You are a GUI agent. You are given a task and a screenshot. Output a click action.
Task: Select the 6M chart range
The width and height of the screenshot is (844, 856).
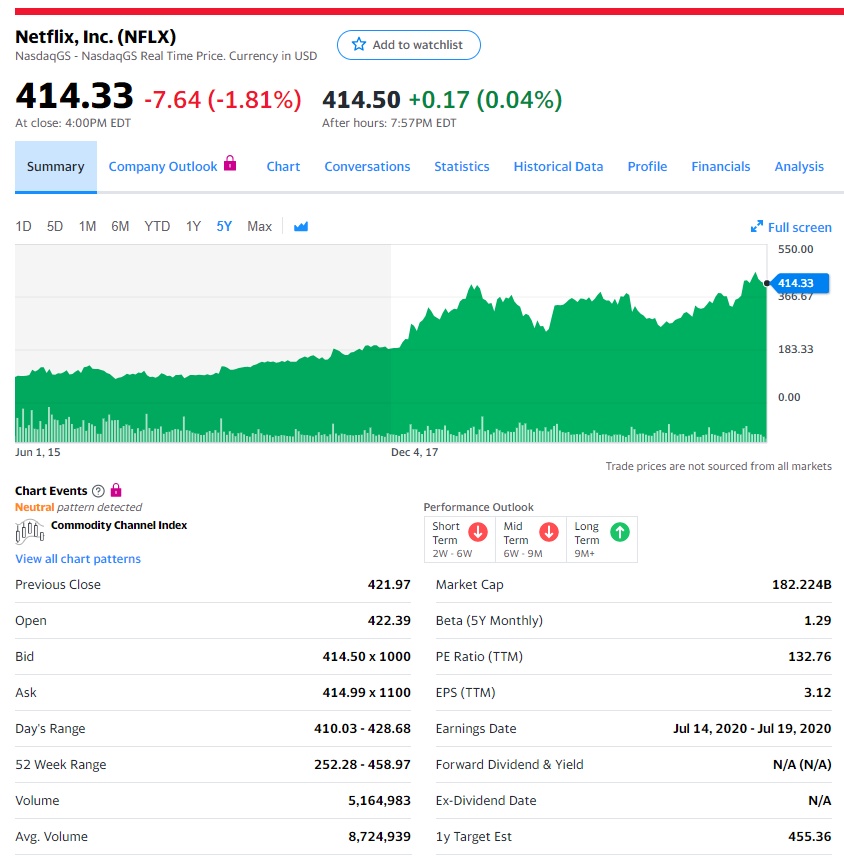click(120, 226)
